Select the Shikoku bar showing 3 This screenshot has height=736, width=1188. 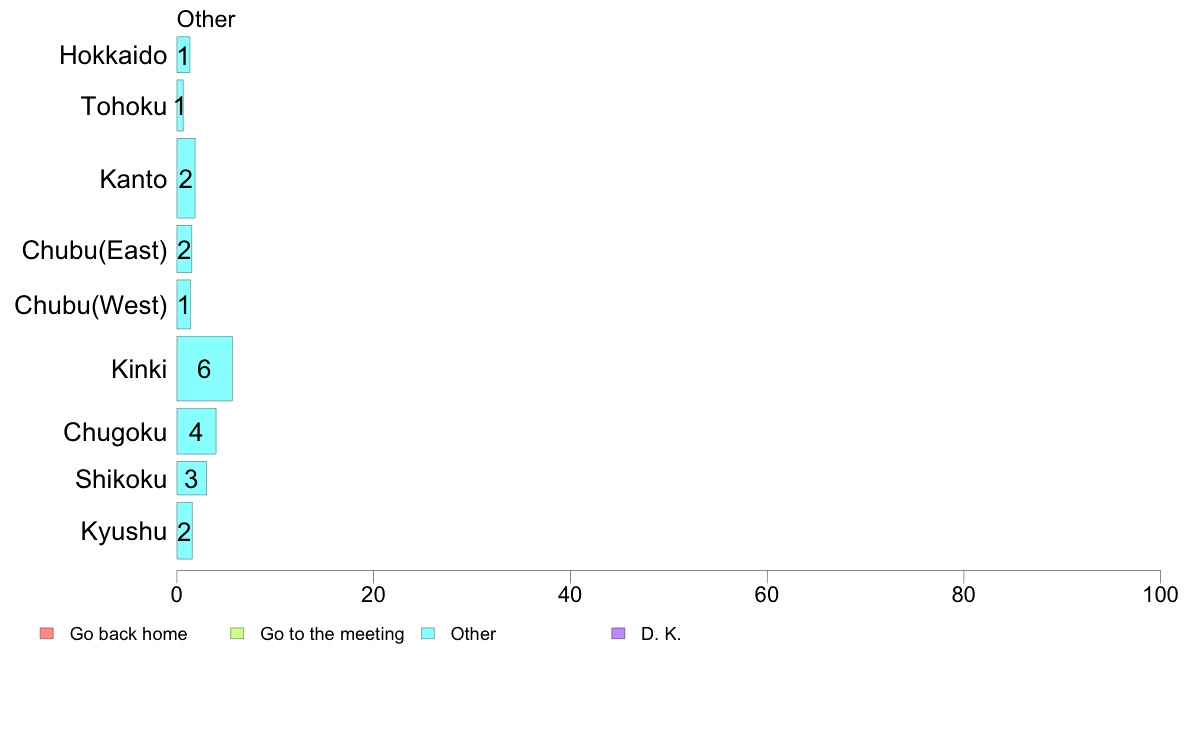192,478
